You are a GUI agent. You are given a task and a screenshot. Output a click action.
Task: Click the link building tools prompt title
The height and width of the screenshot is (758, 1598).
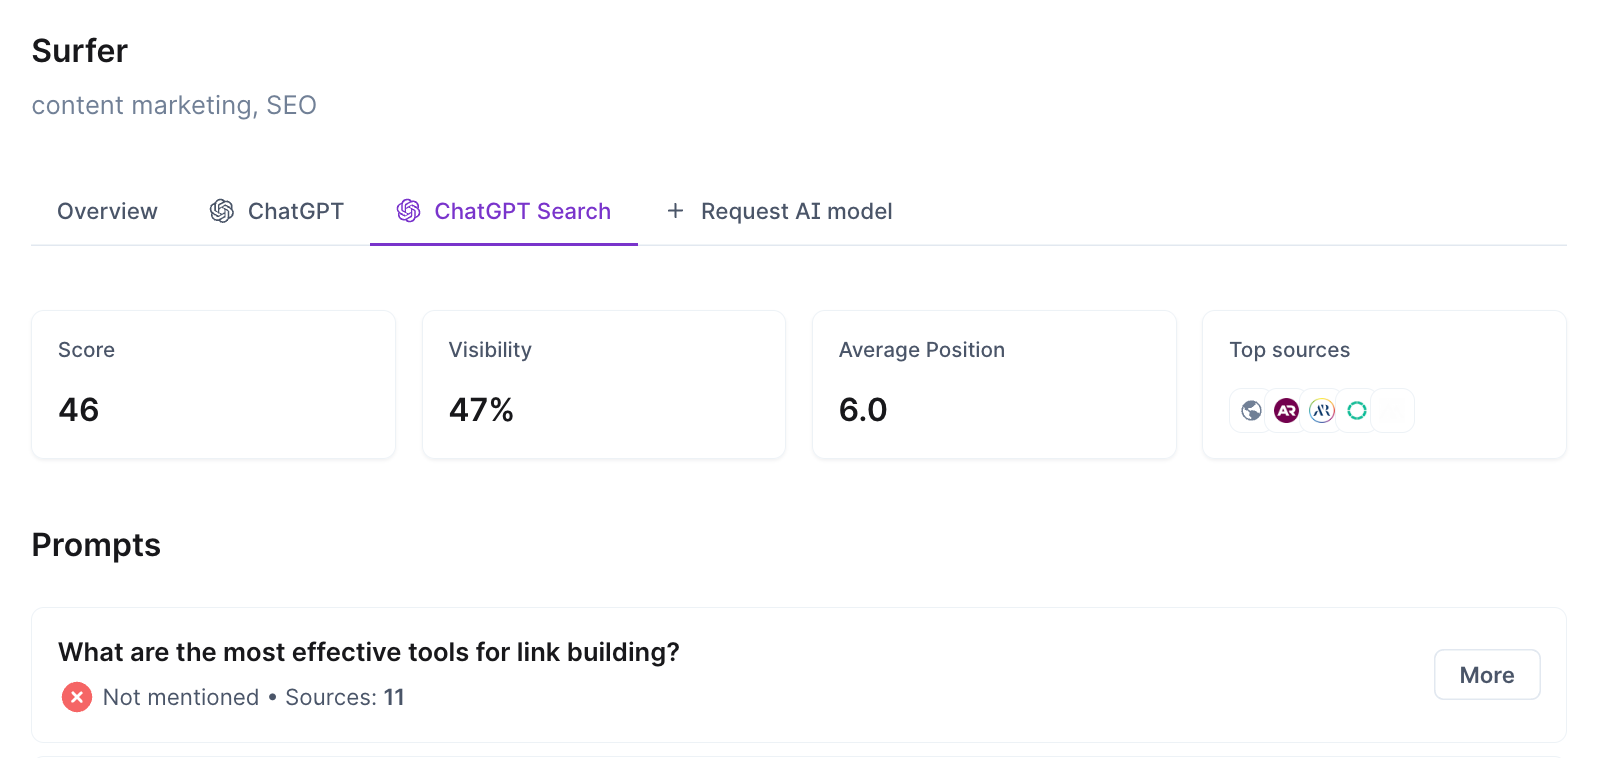pyautogui.click(x=369, y=652)
